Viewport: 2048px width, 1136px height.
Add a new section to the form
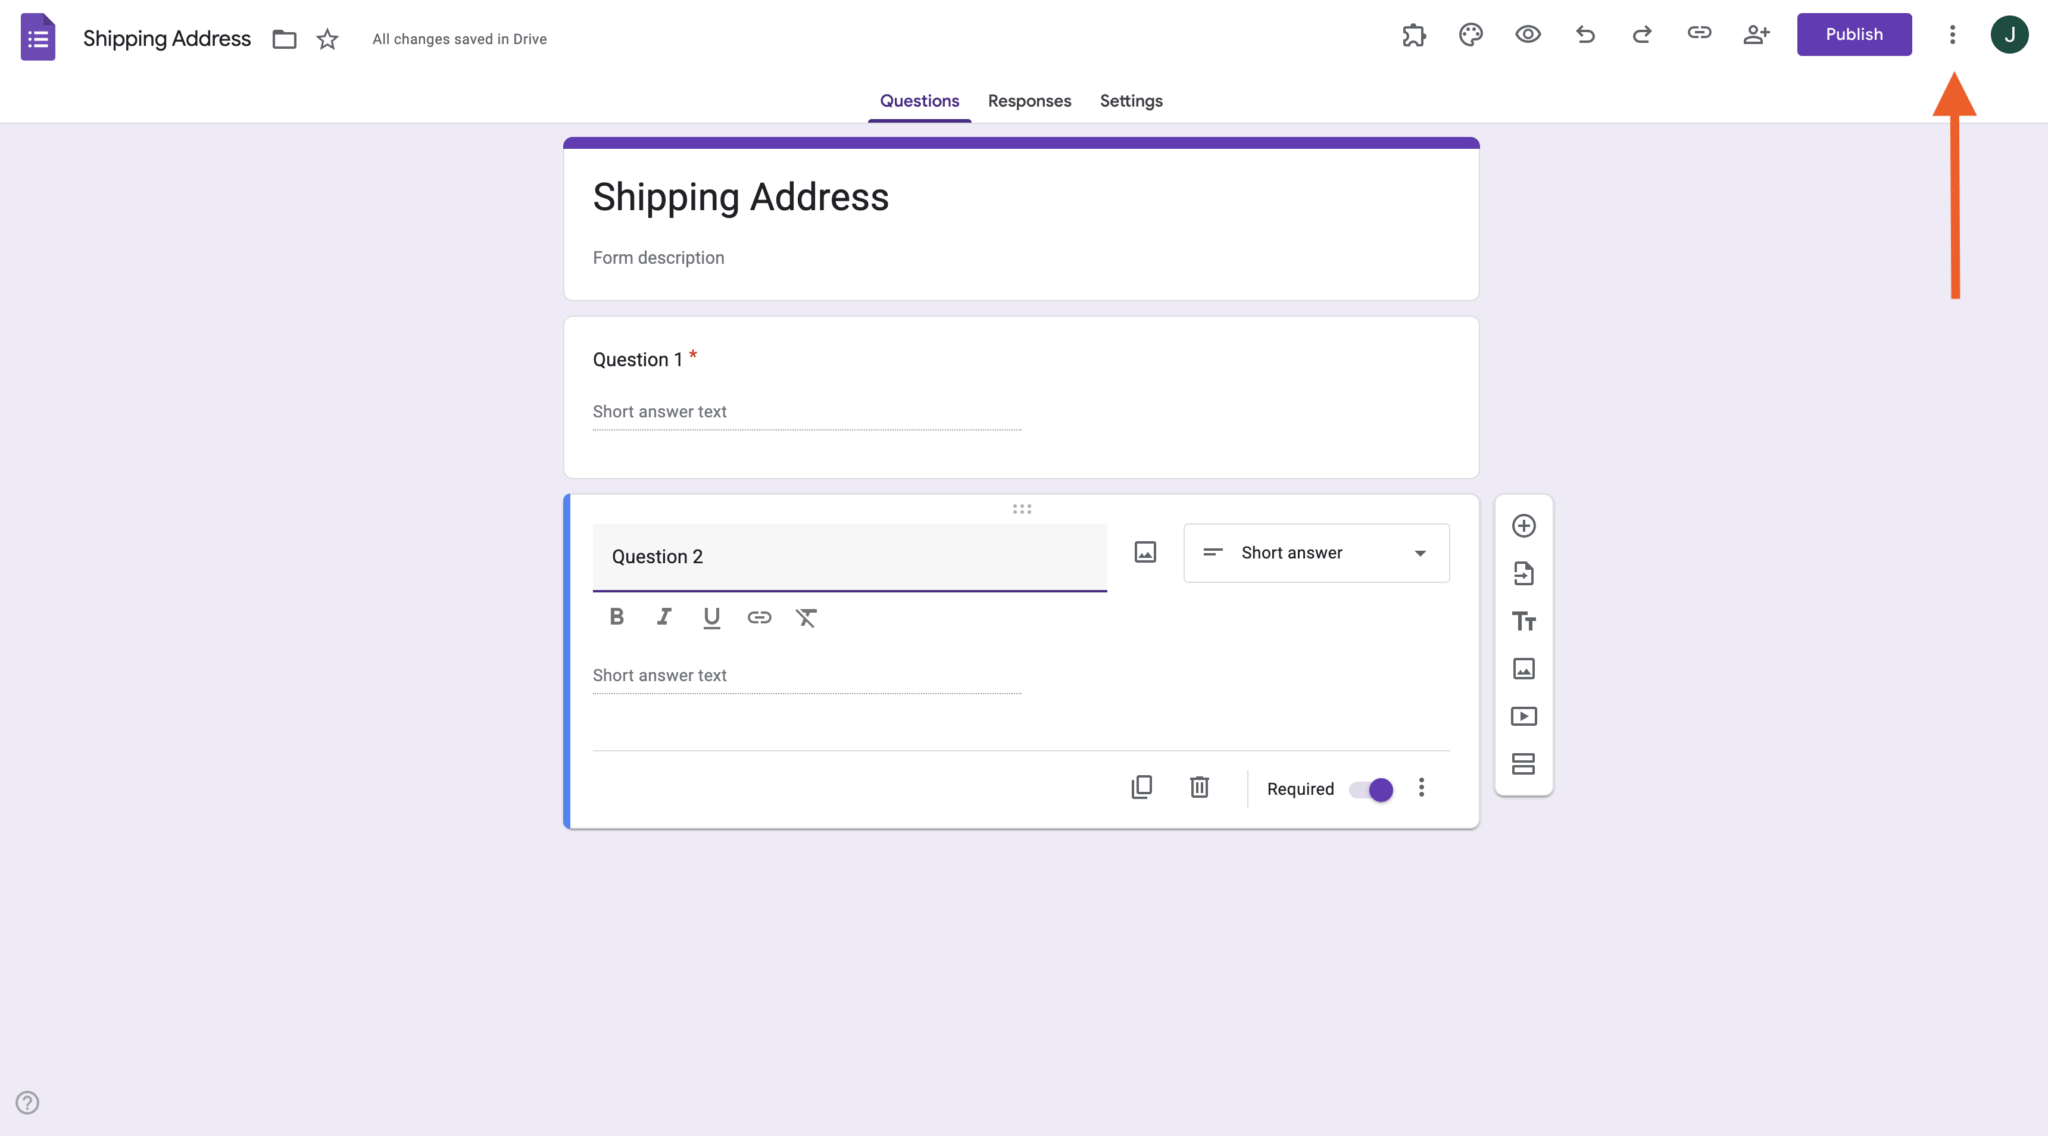(1523, 764)
